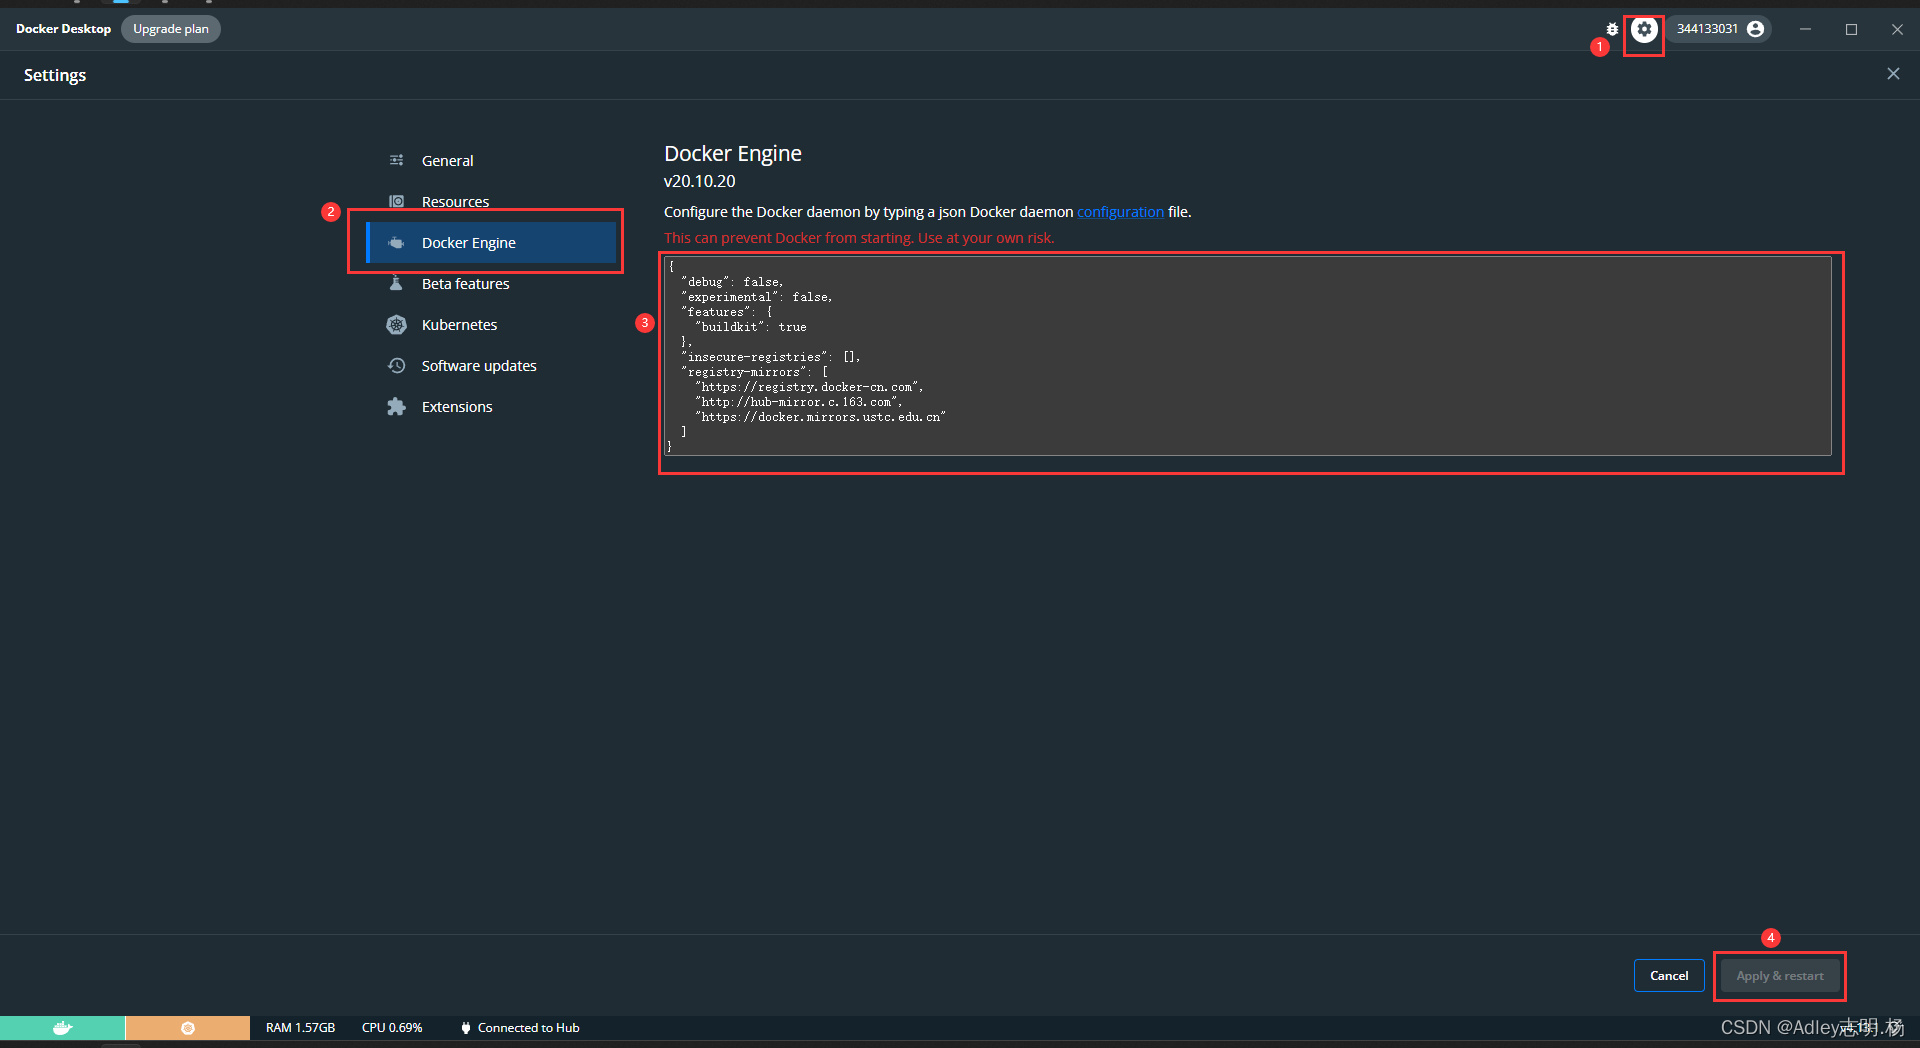Select the General settings tab
Viewport: 1920px width, 1048px height.
click(x=491, y=160)
